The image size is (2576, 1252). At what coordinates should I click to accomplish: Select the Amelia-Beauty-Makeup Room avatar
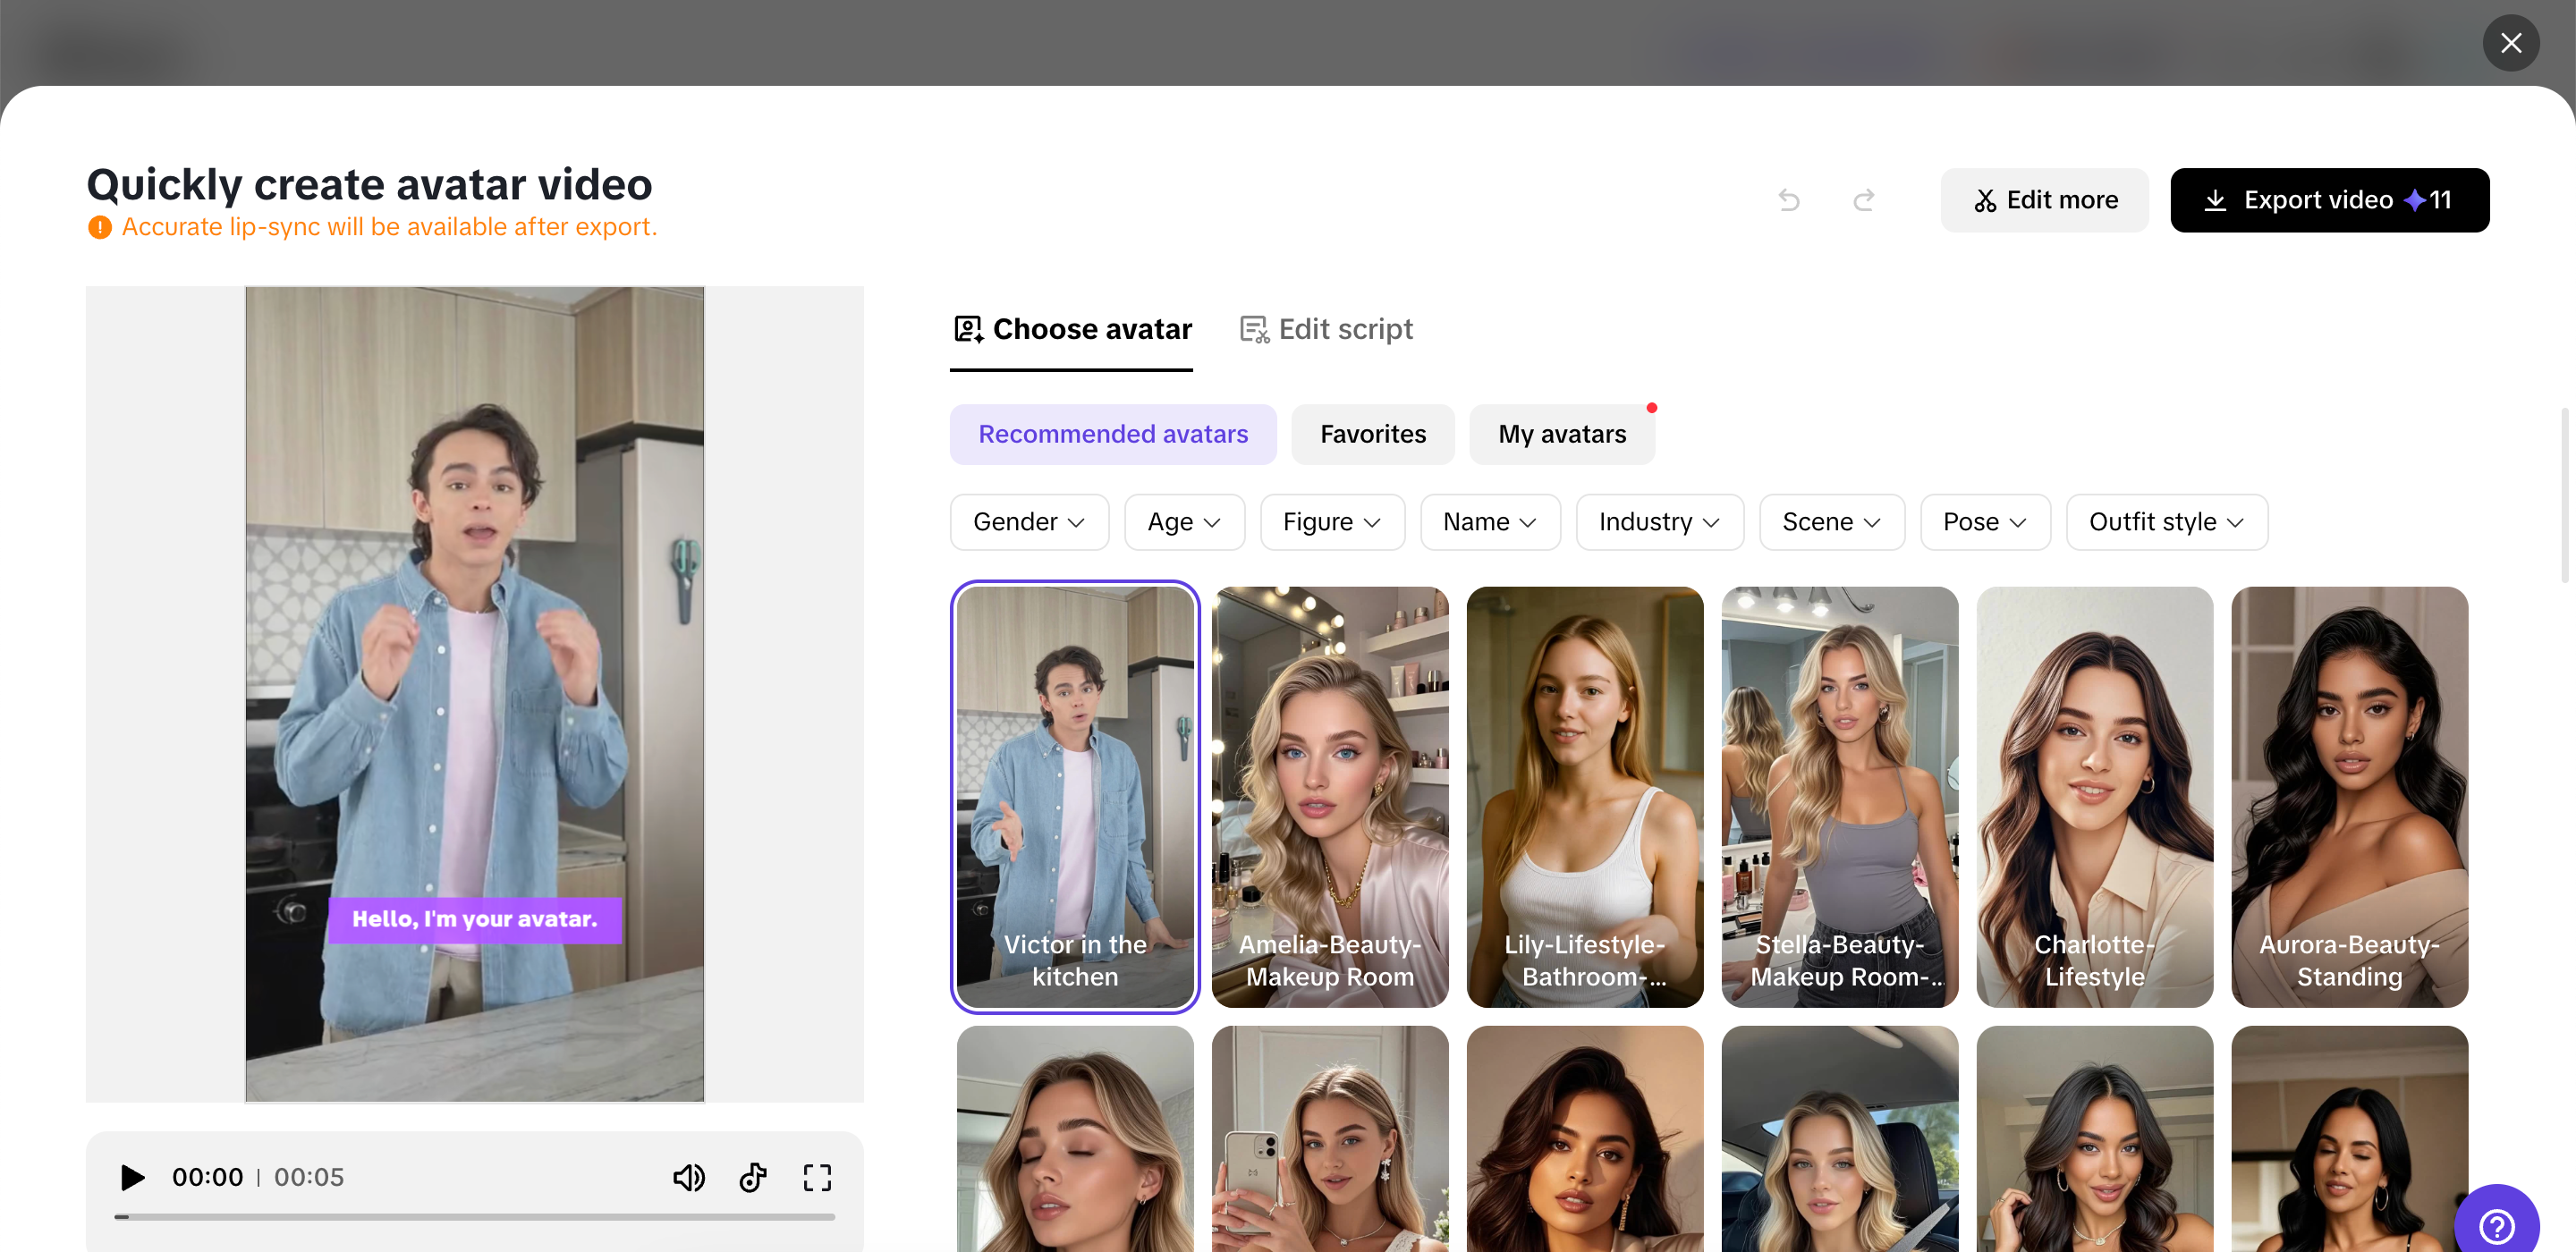click(1329, 796)
